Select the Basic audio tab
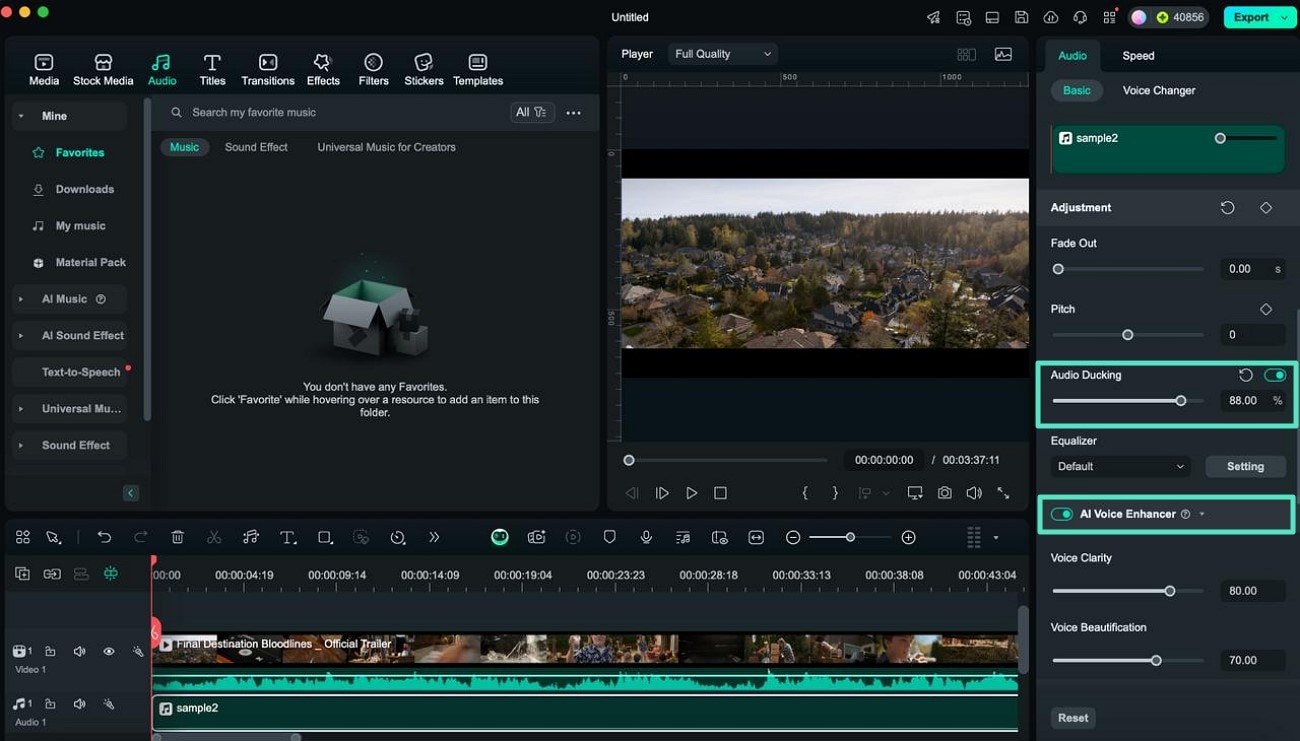 point(1077,90)
